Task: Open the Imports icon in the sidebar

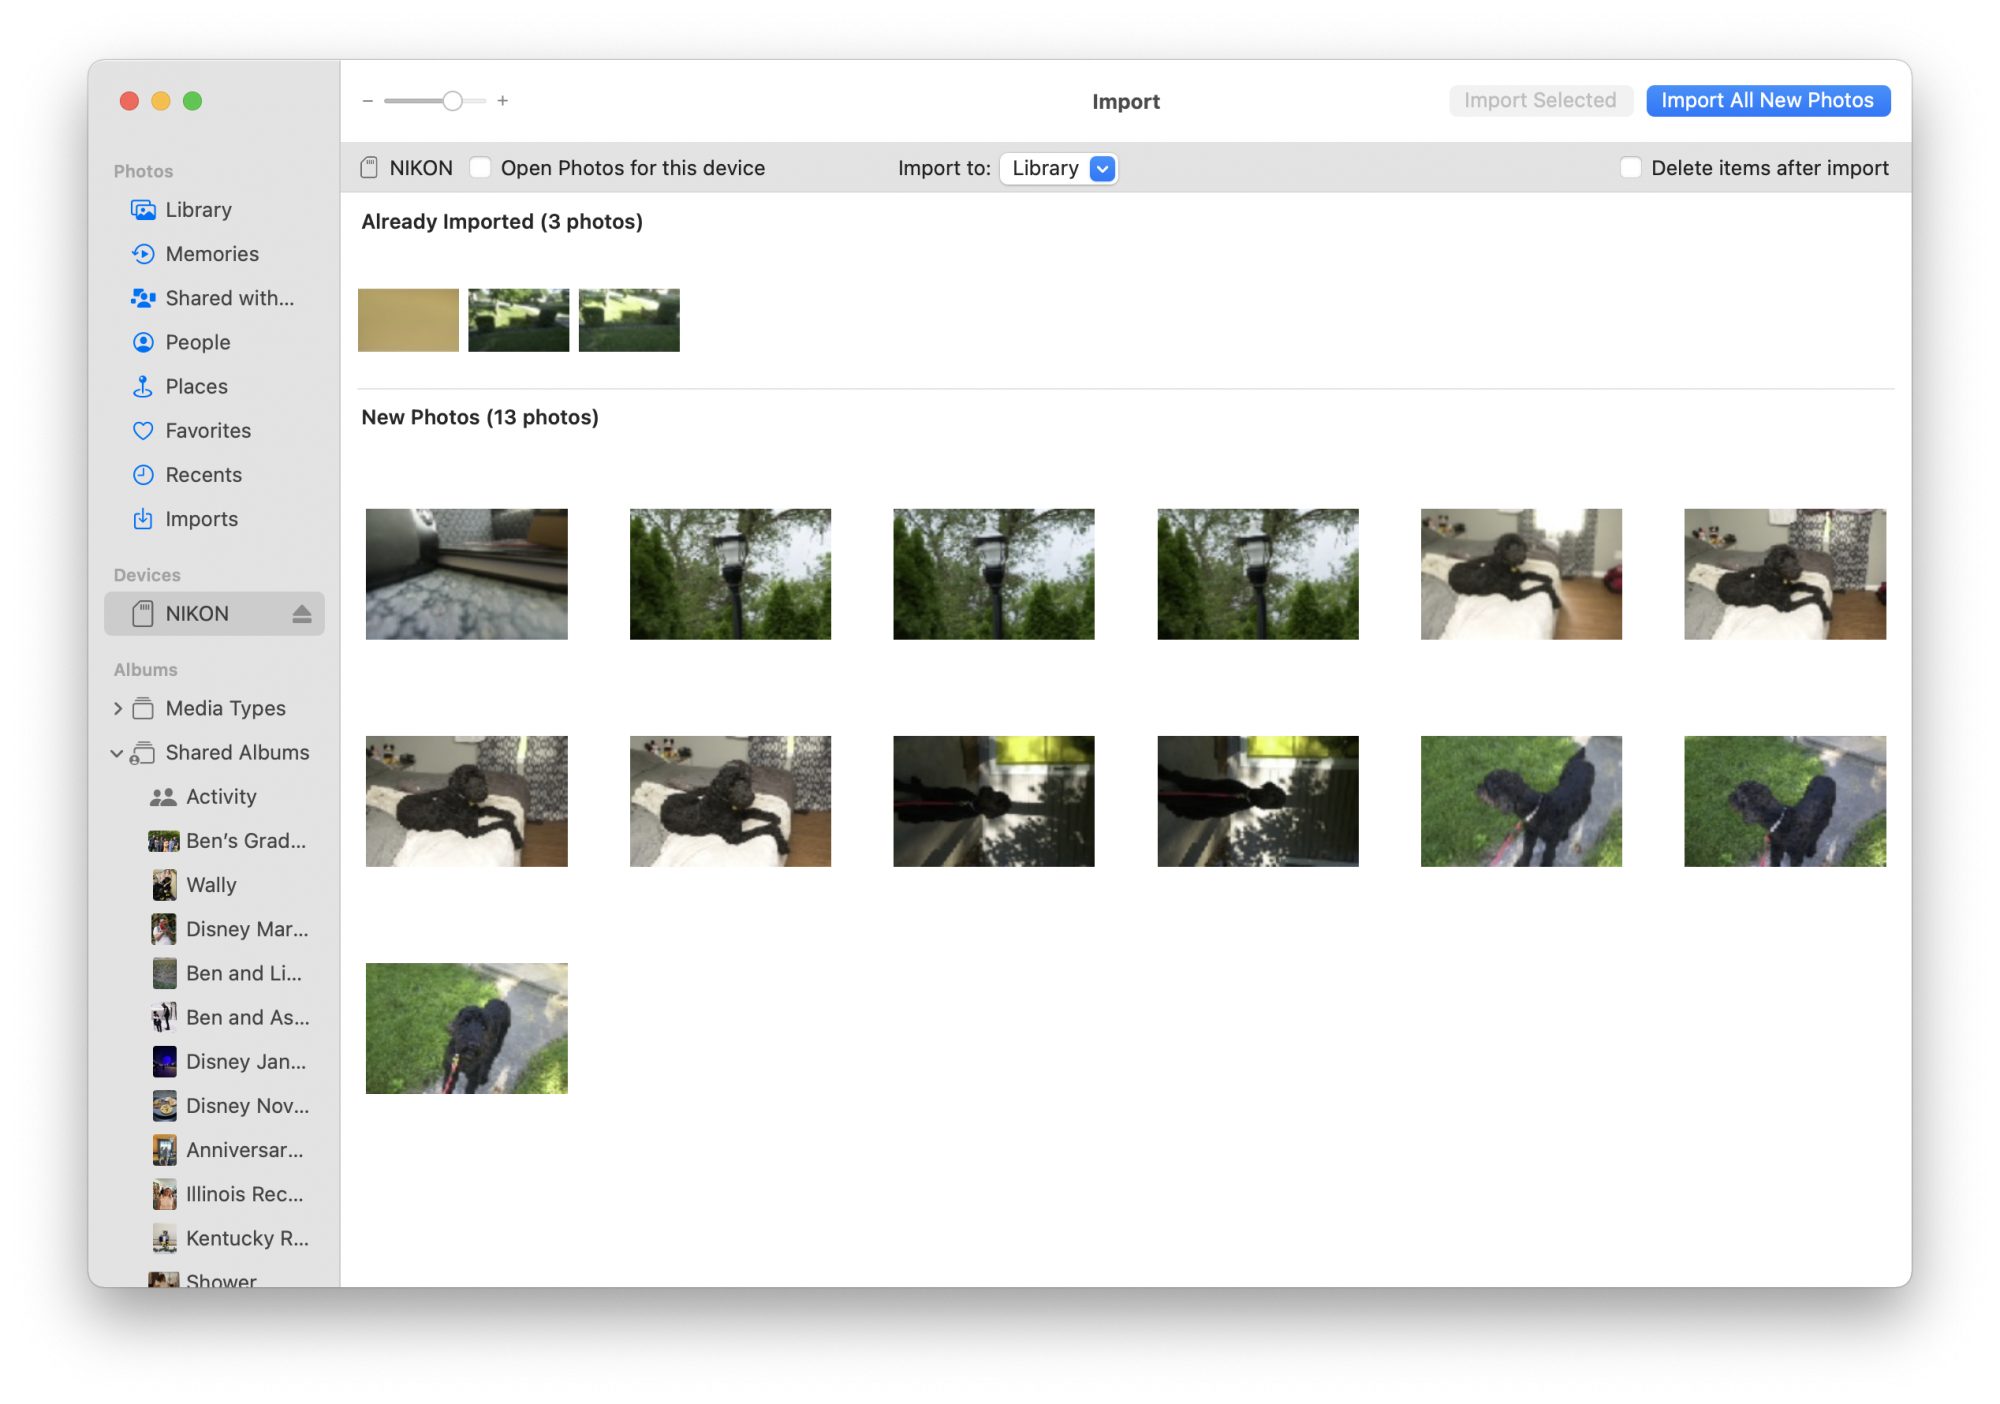Action: point(143,519)
